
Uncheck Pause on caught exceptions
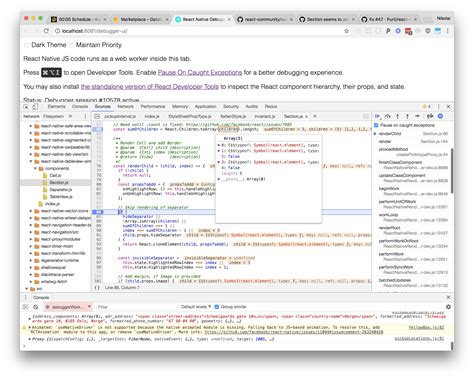pyautogui.click(x=376, y=125)
